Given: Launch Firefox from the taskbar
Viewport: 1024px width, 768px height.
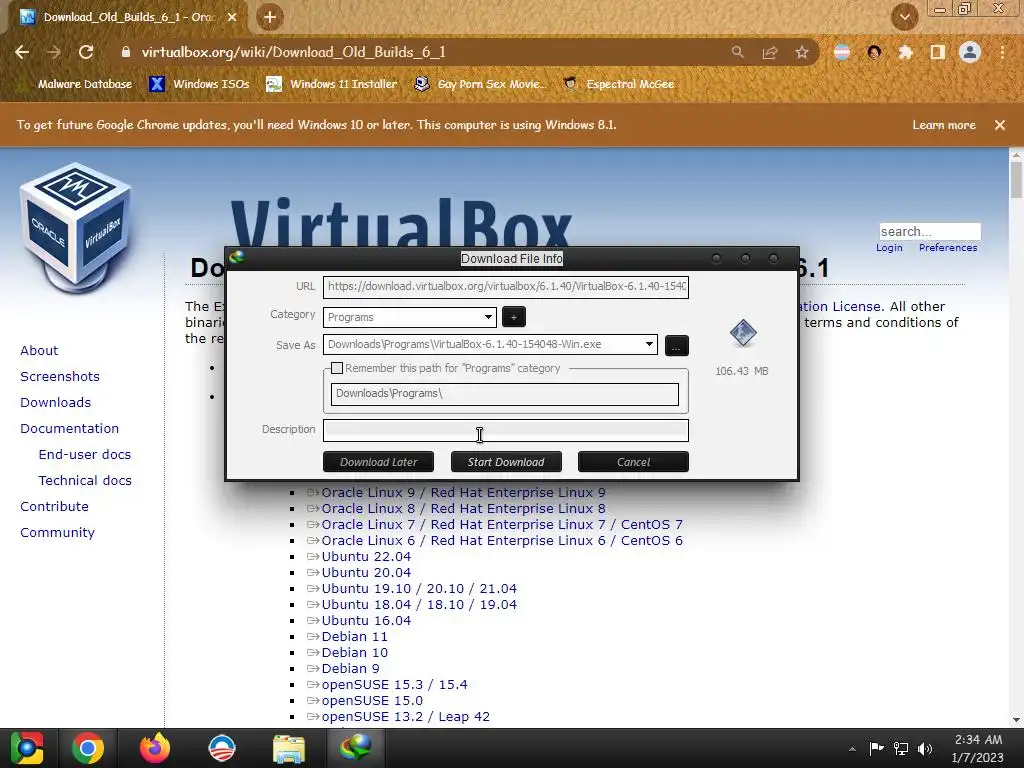Looking at the screenshot, I should (155, 748).
